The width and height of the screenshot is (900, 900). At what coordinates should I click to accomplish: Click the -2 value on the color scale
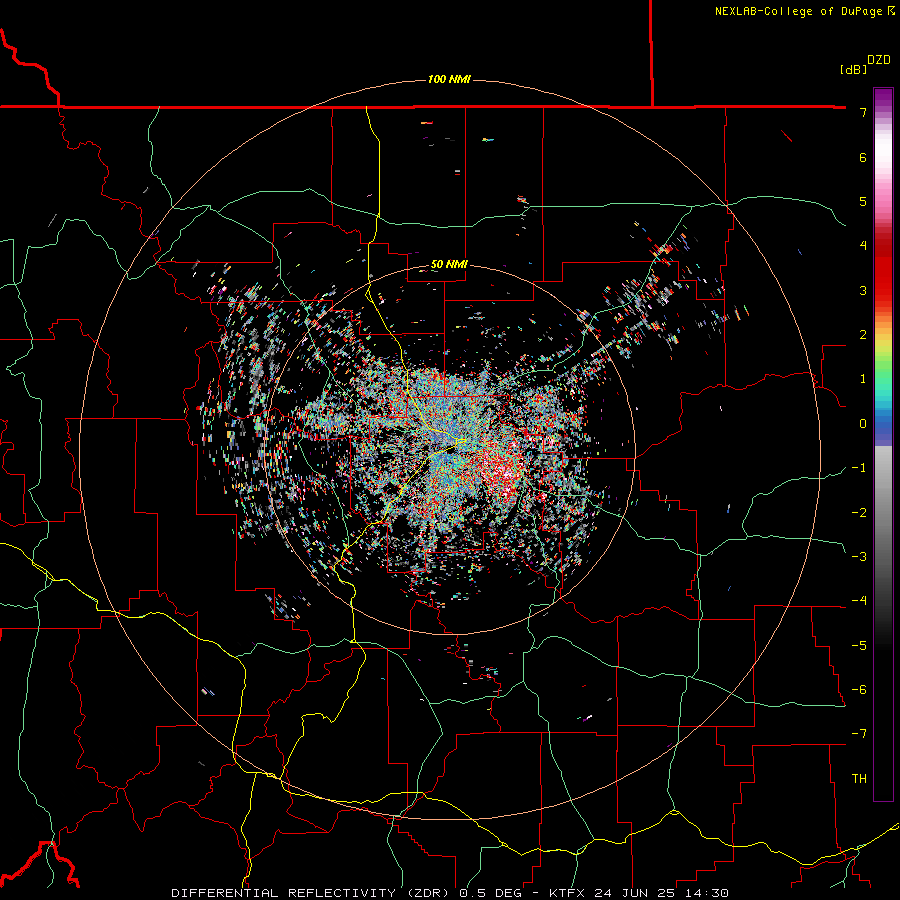[859, 512]
